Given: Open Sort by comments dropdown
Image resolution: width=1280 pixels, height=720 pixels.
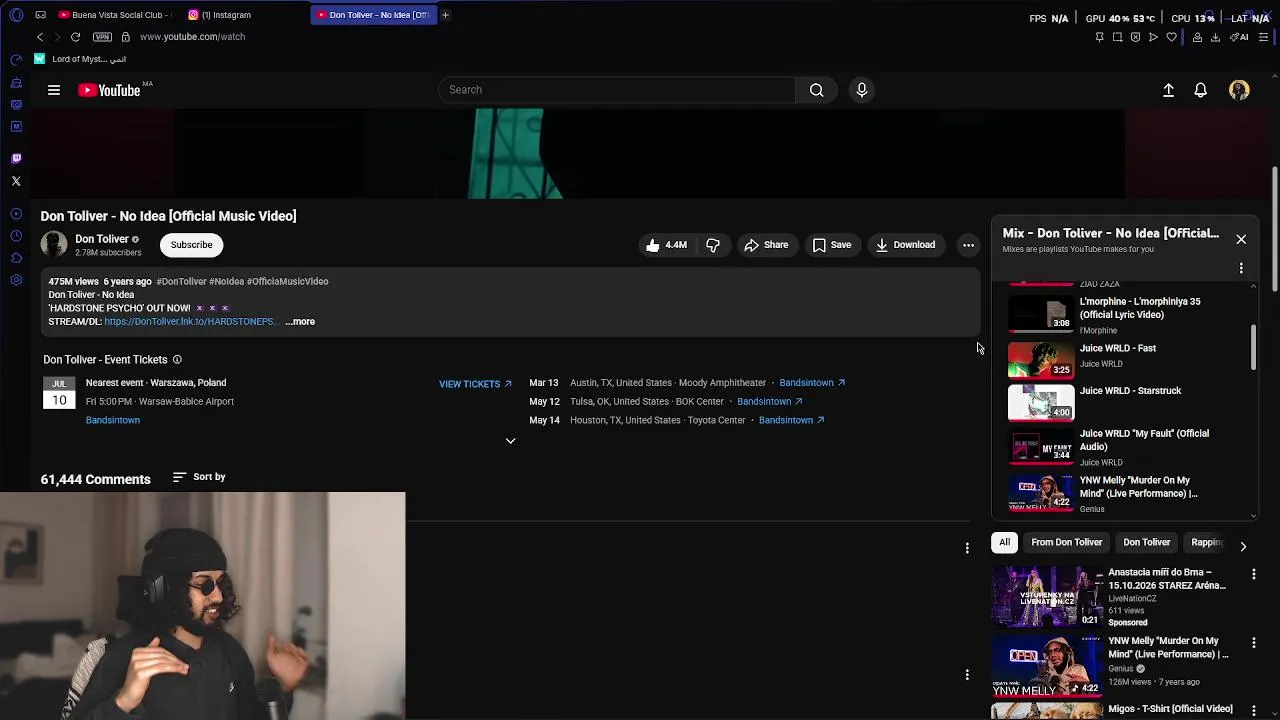Looking at the screenshot, I should tap(199, 477).
